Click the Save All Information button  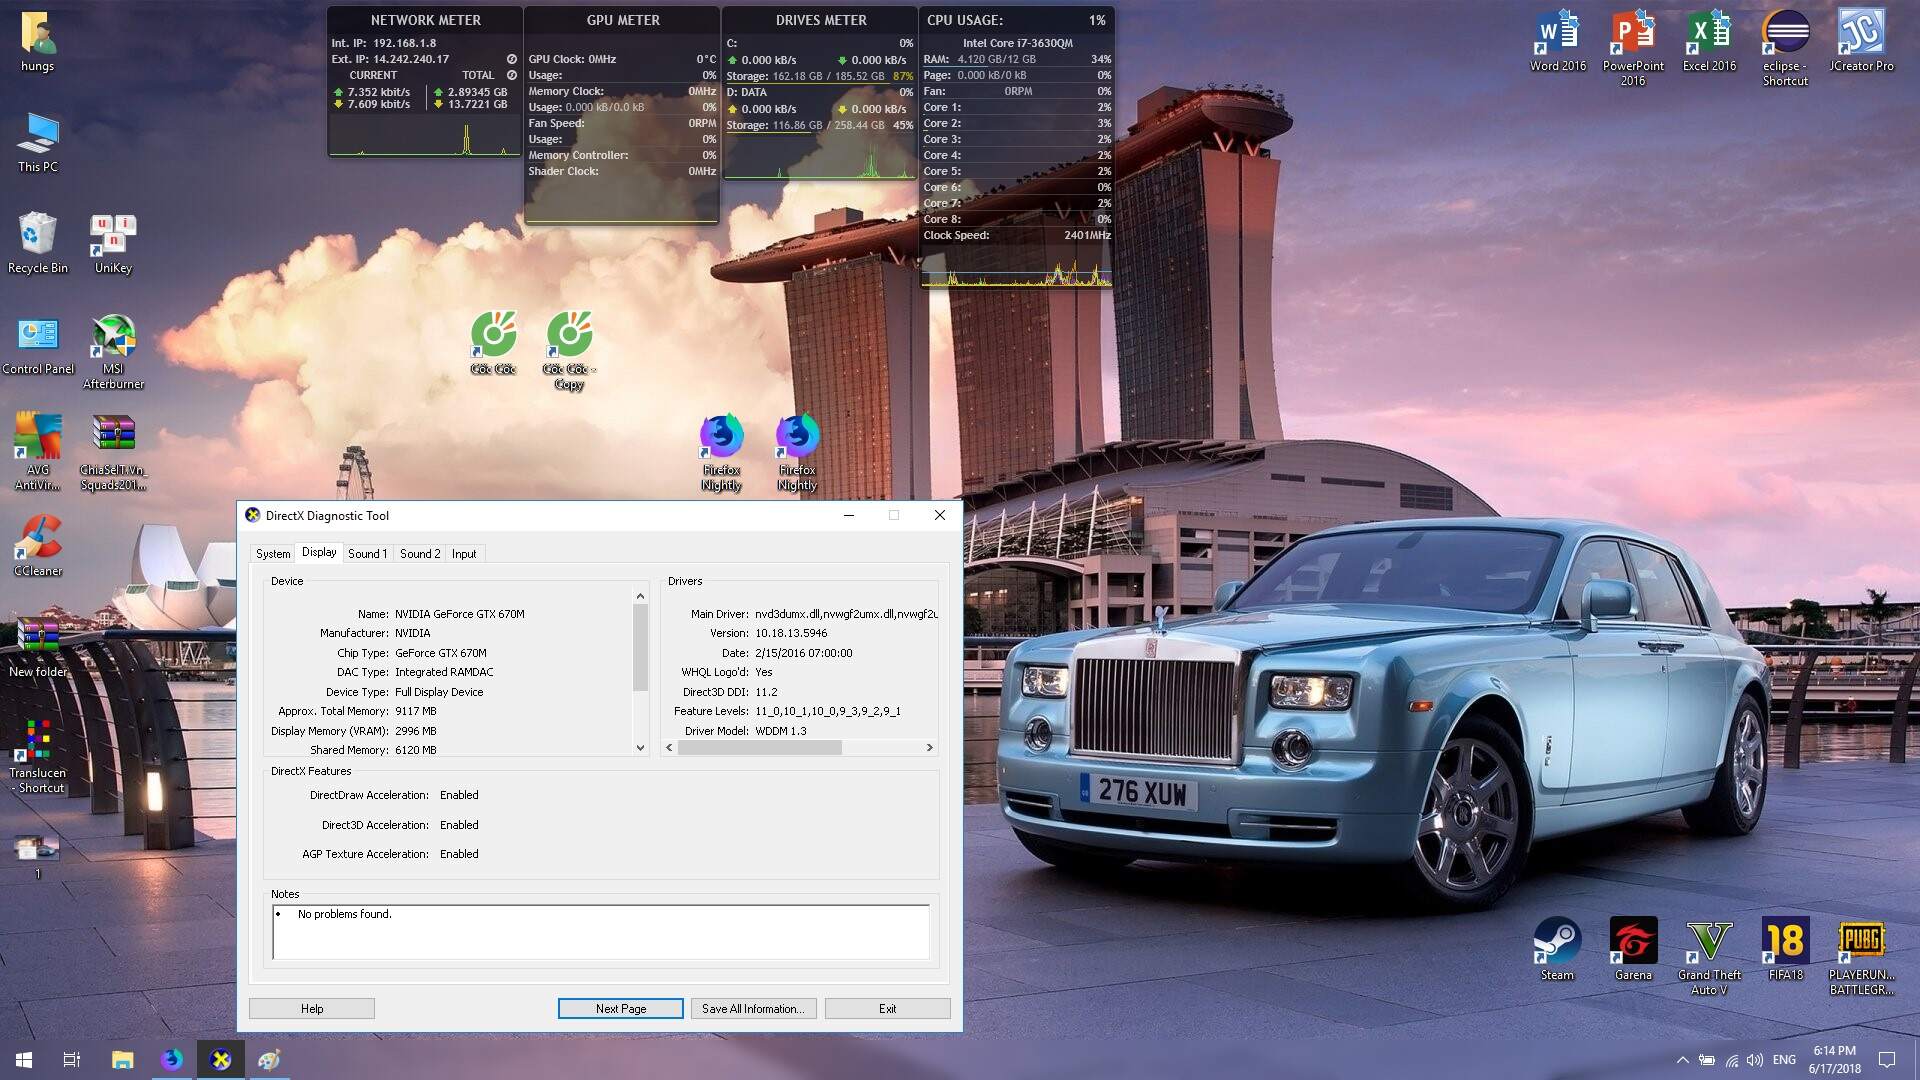click(x=753, y=1009)
